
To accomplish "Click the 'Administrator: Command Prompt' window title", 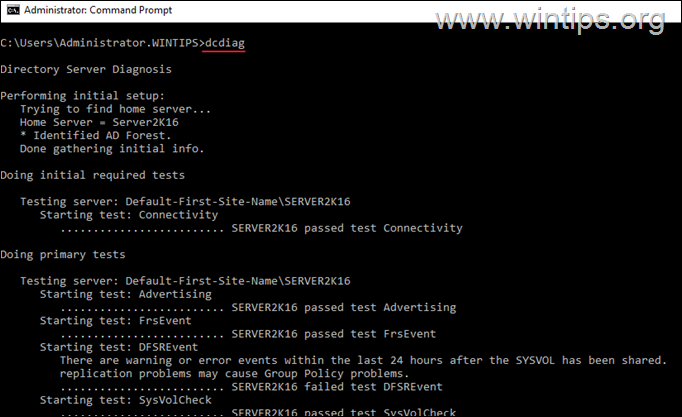I will click(x=98, y=11).
